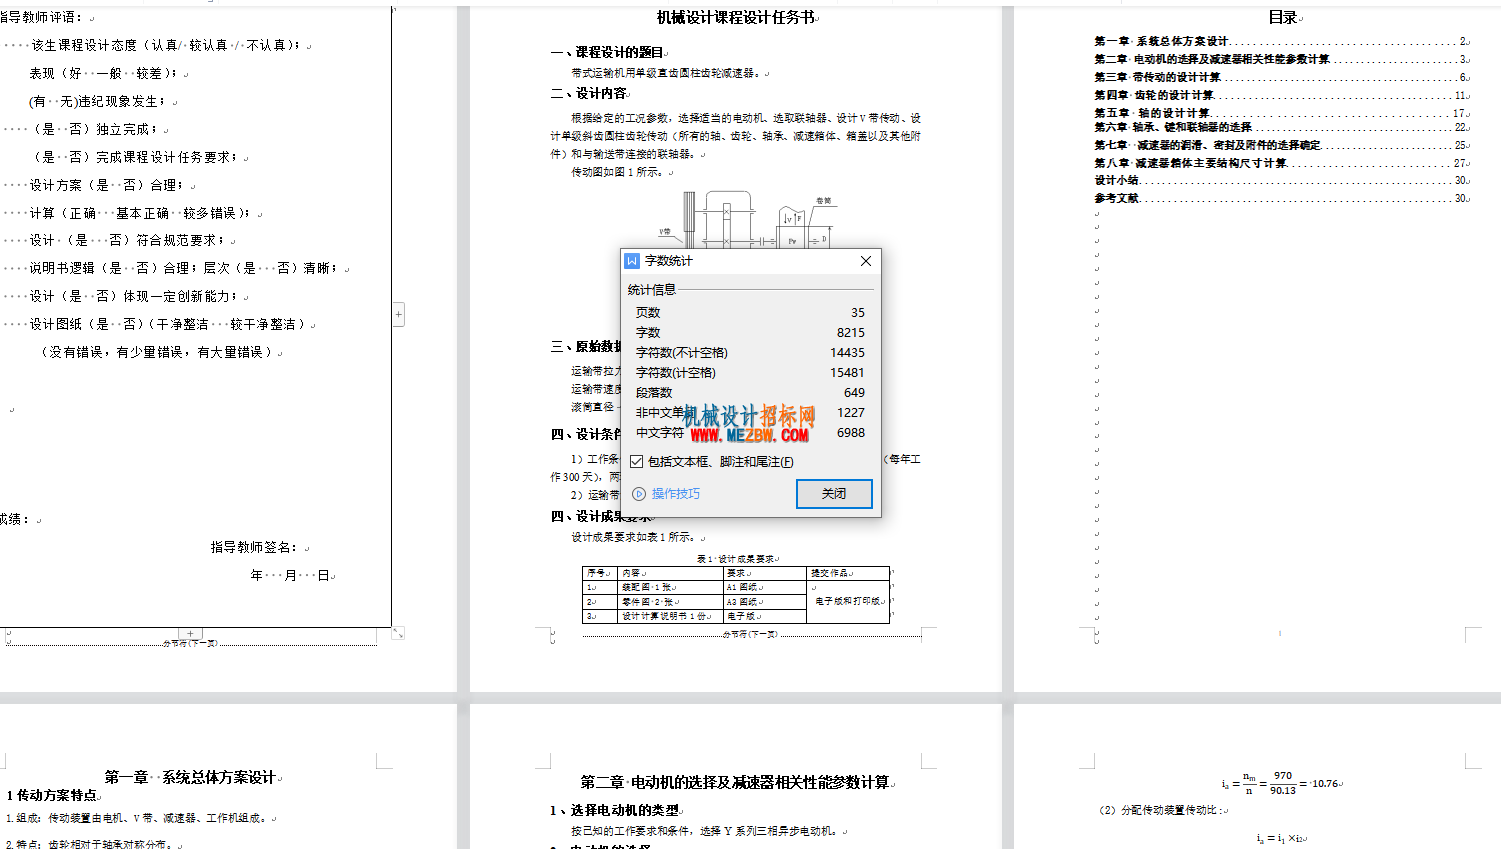Click the table resize handle at bottom-right corner
The height and width of the screenshot is (849, 1501).
point(397,633)
